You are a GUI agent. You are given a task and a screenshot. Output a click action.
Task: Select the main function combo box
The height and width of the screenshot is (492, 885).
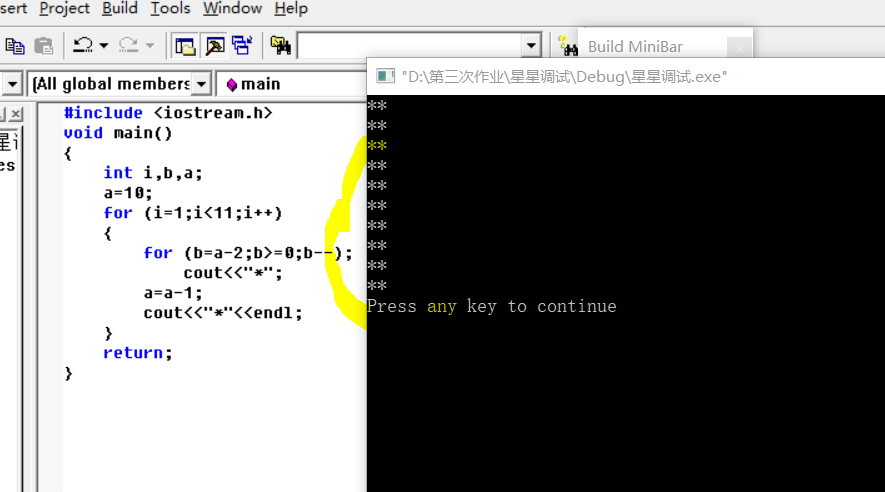[292, 85]
